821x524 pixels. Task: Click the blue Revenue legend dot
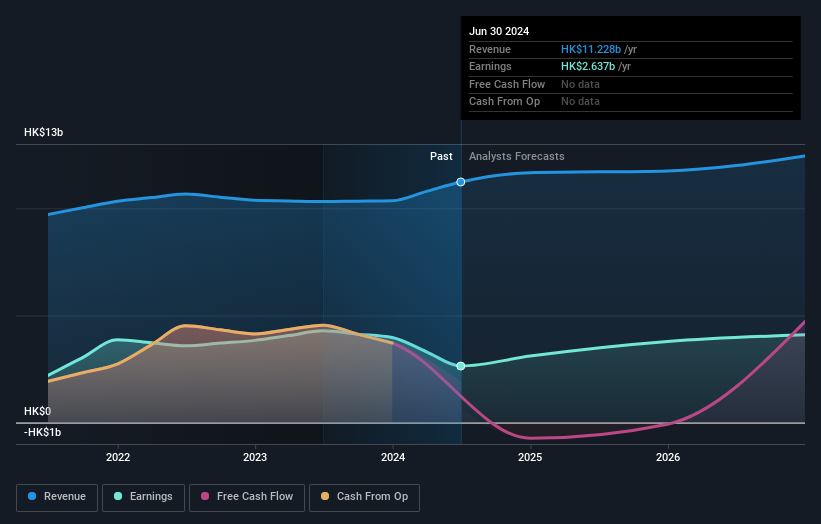pyautogui.click(x=32, y=496)
